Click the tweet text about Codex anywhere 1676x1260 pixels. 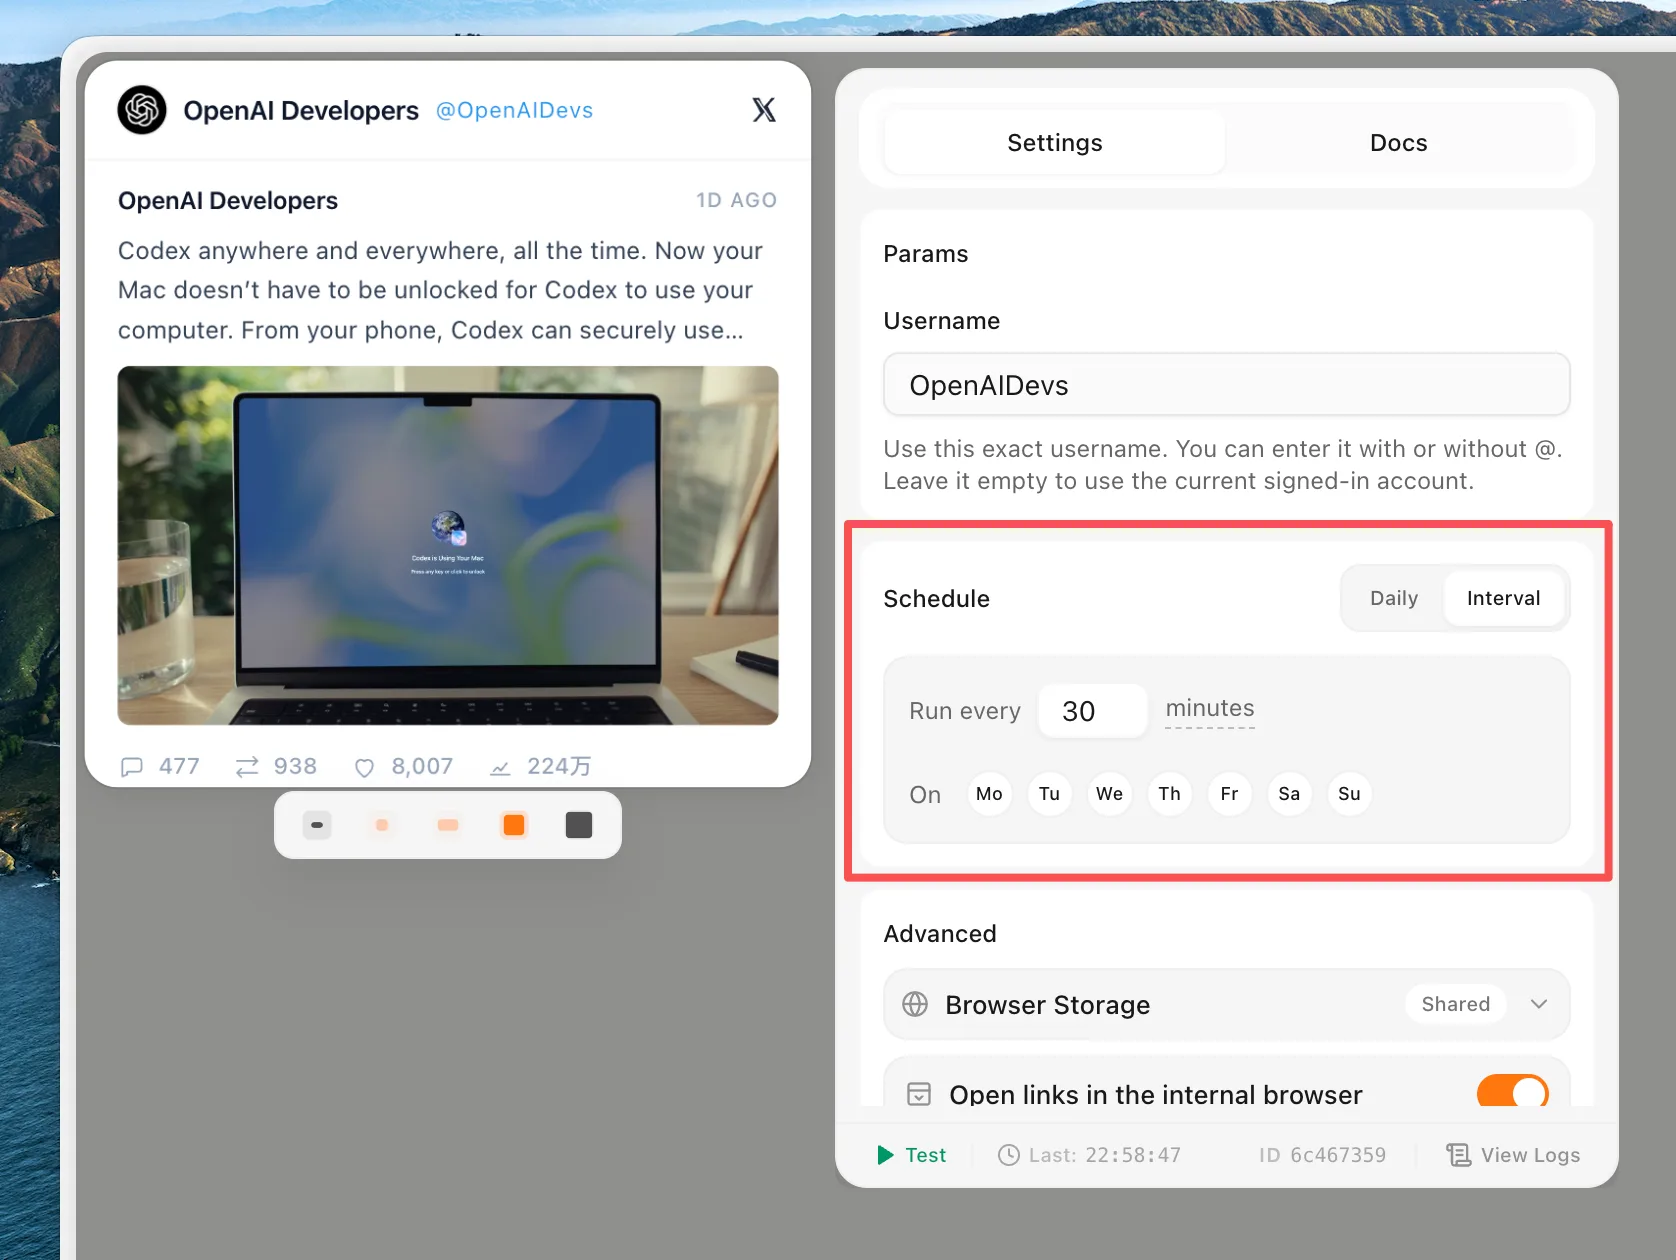(440, 290)
